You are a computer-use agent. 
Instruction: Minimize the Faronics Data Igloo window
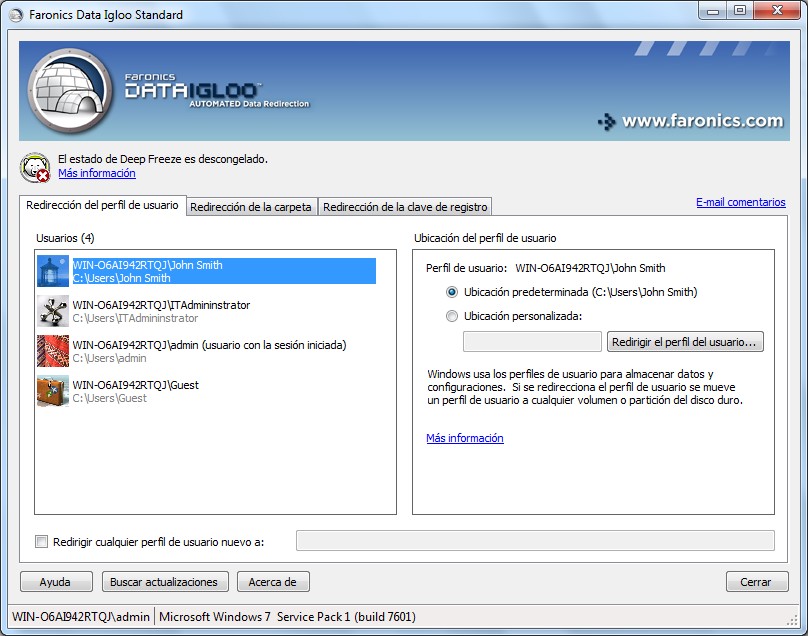pyautogui.click(x=713, y=11)
